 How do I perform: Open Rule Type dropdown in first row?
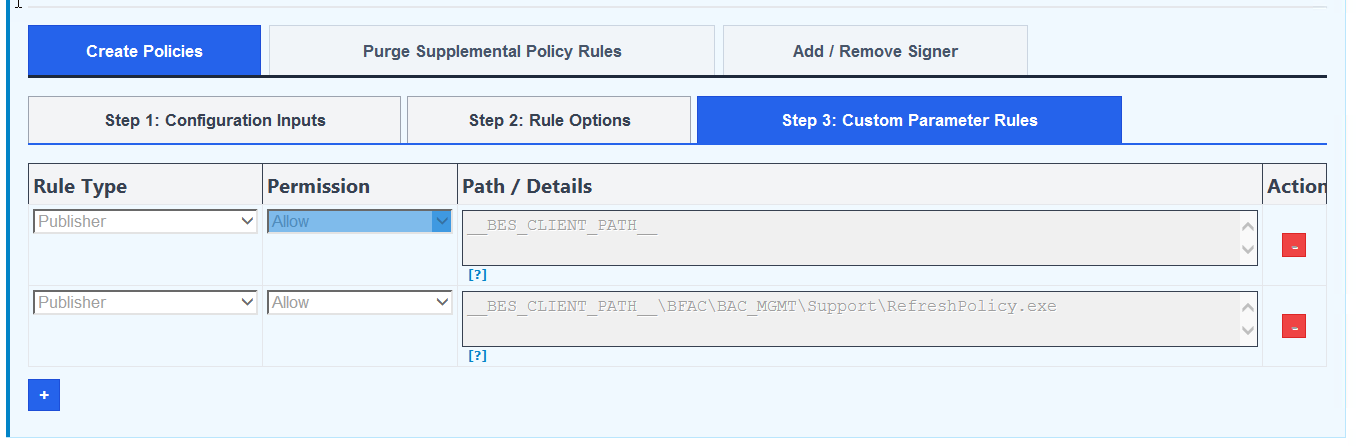[x=146, y=222]
